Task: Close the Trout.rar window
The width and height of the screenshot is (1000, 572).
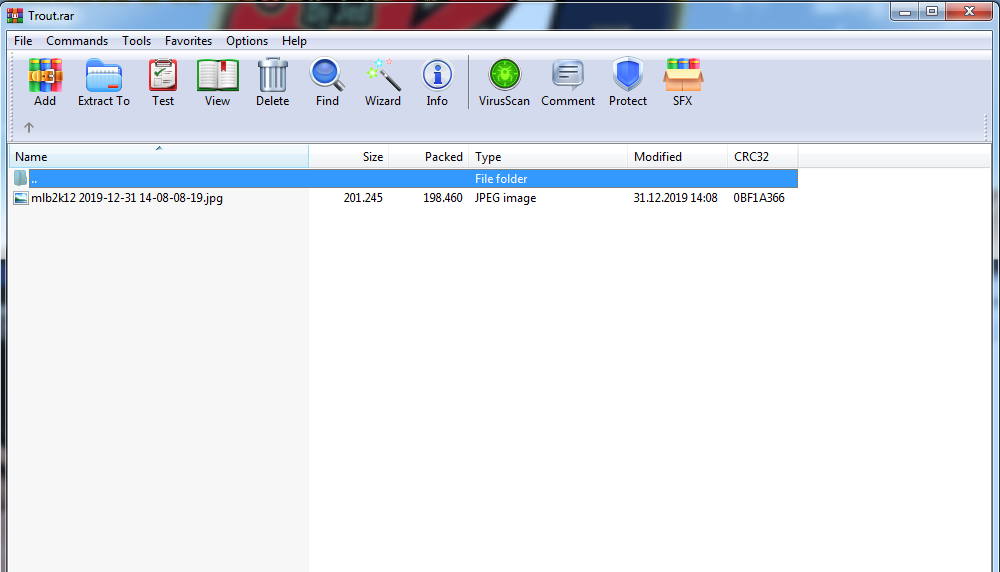Action: [x=969, y=11]
